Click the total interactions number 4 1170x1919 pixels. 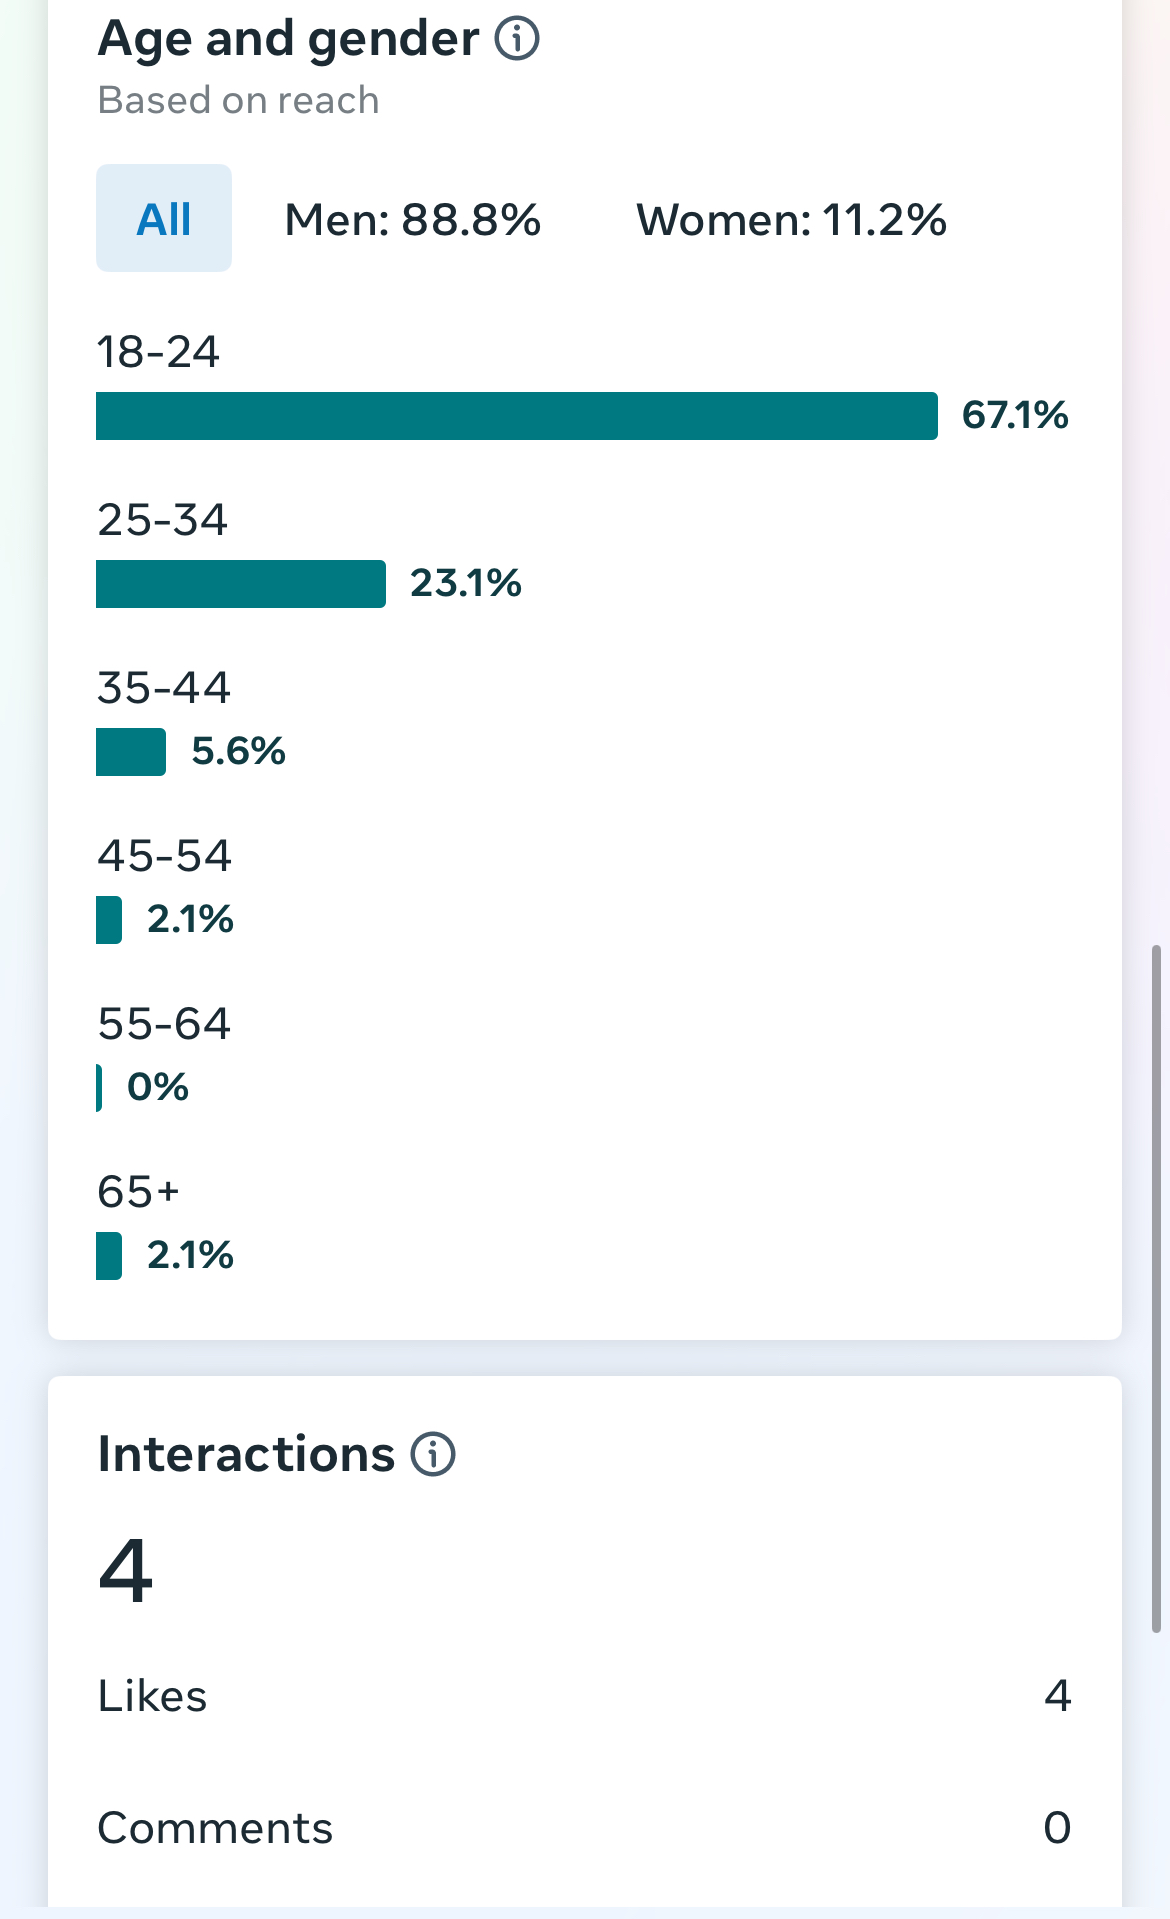click(x=126, y=1570)
